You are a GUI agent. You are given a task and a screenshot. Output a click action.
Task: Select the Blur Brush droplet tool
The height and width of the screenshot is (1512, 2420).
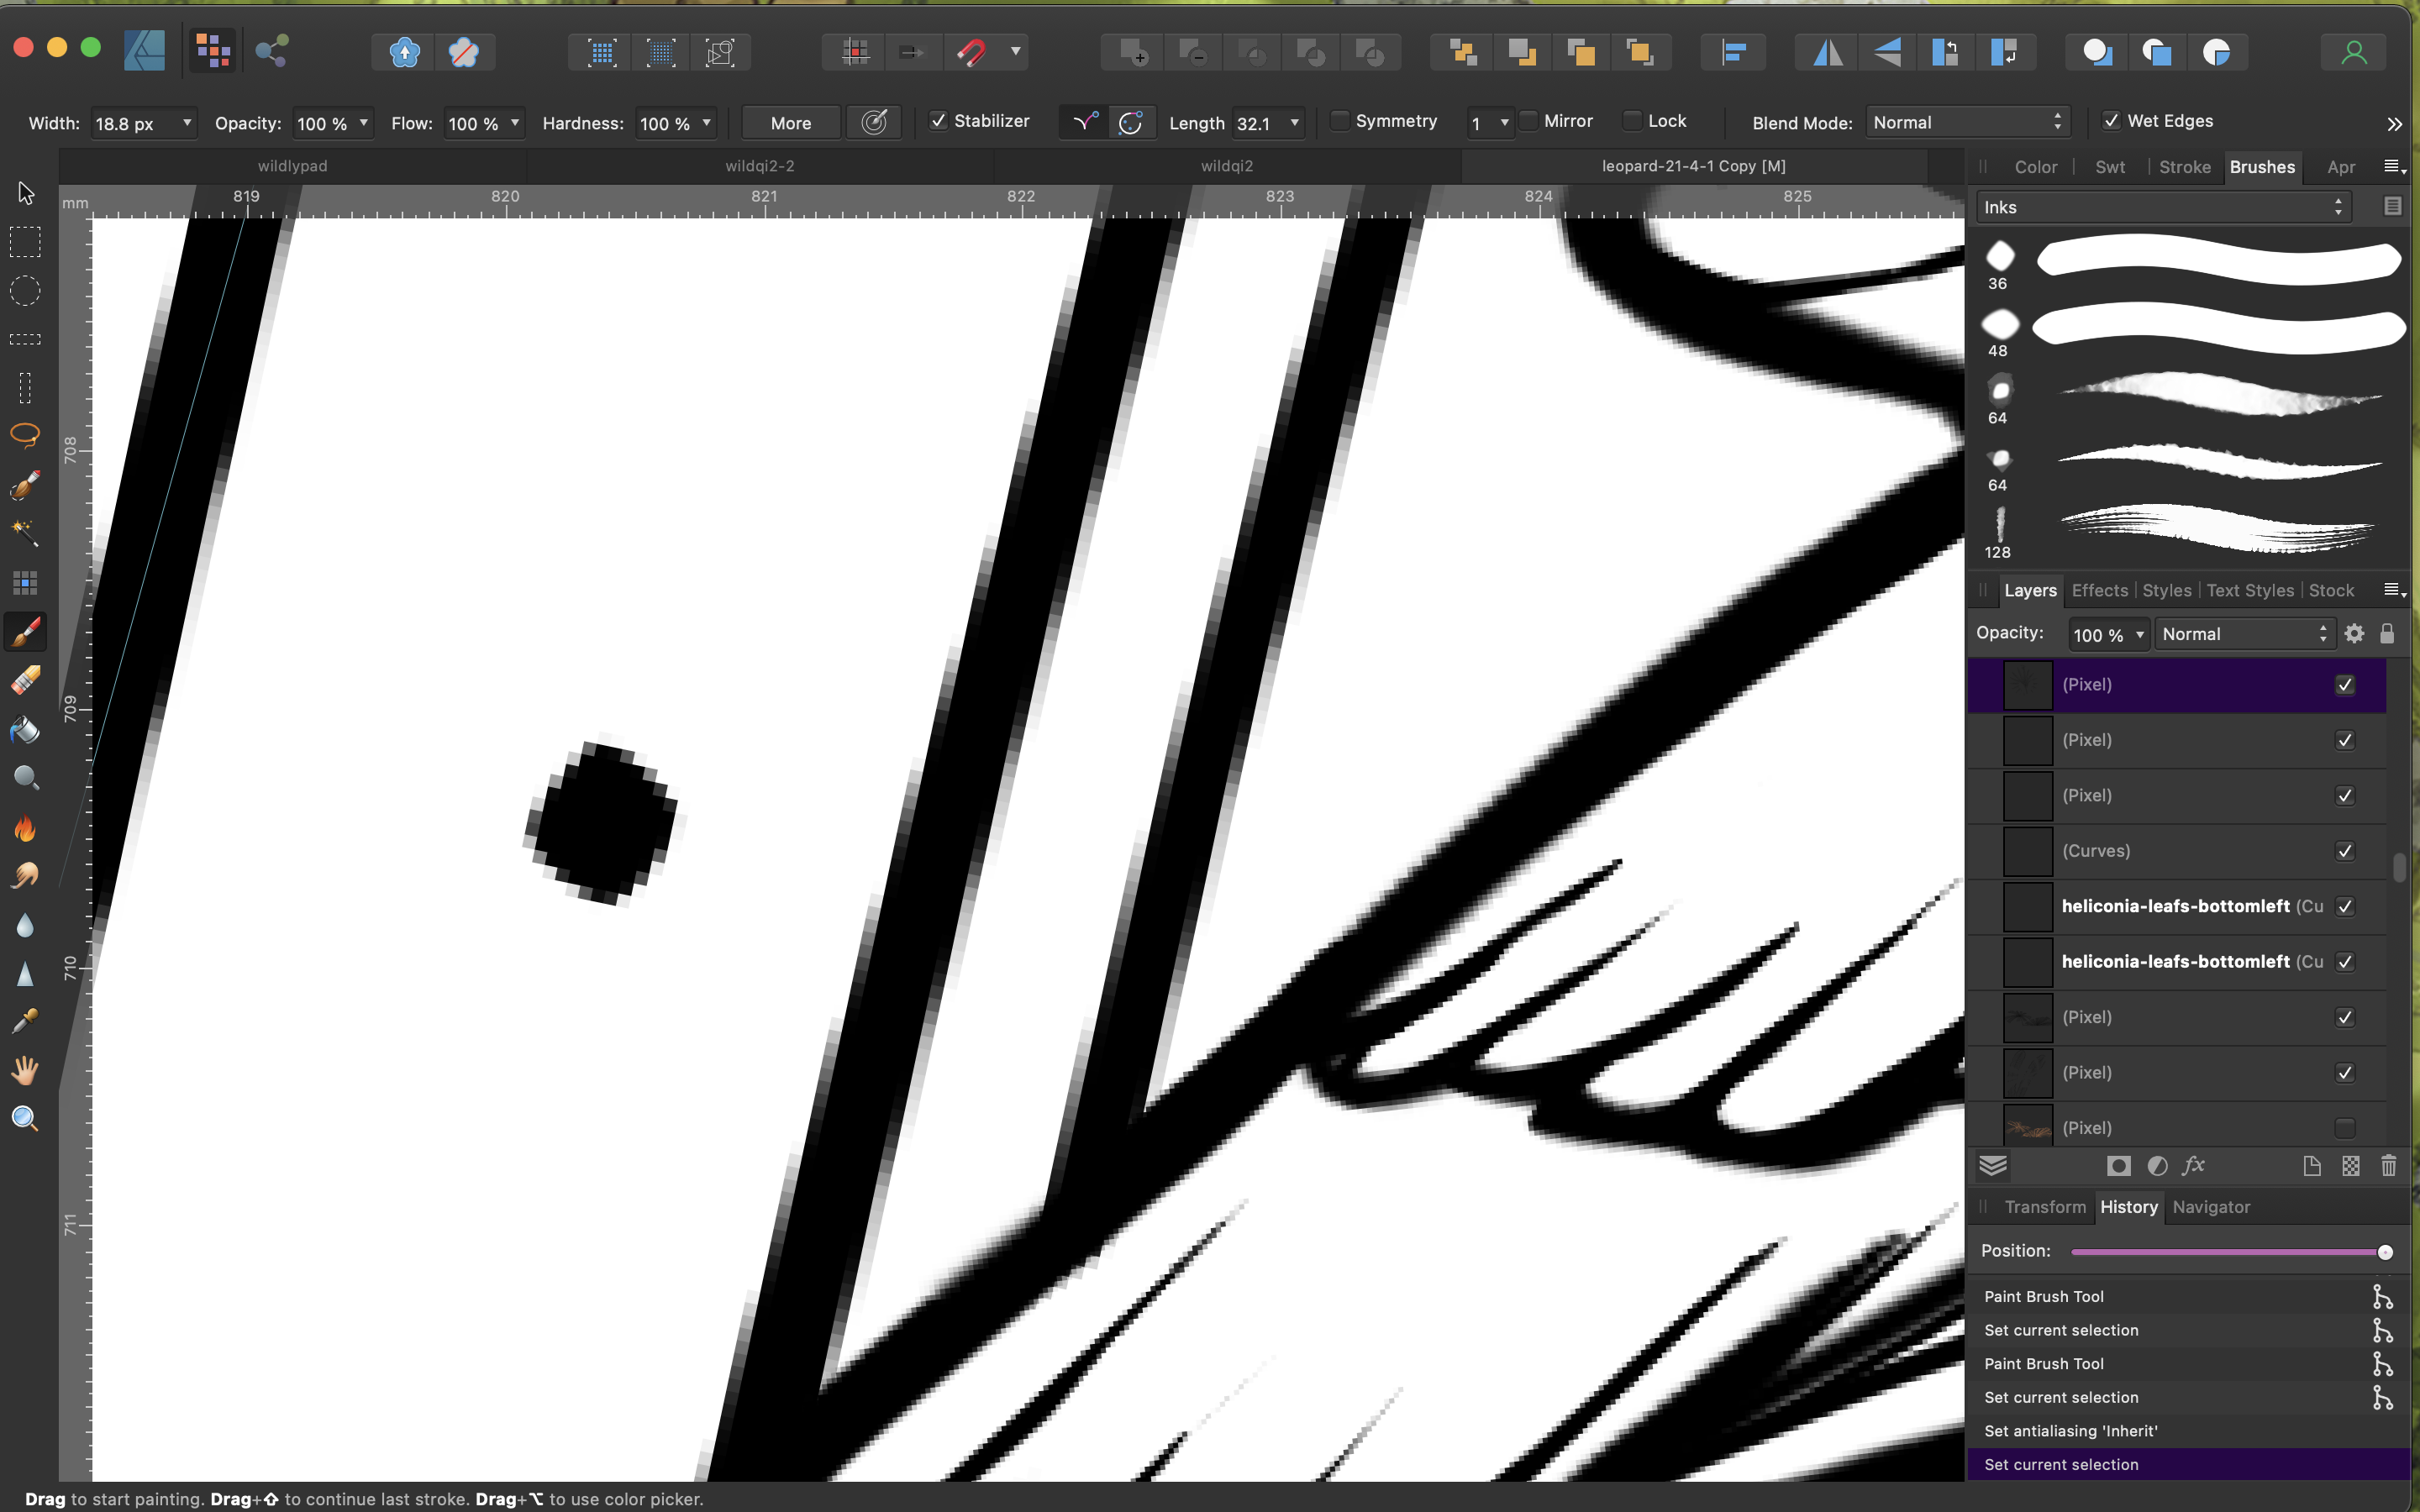coord(25,925)
